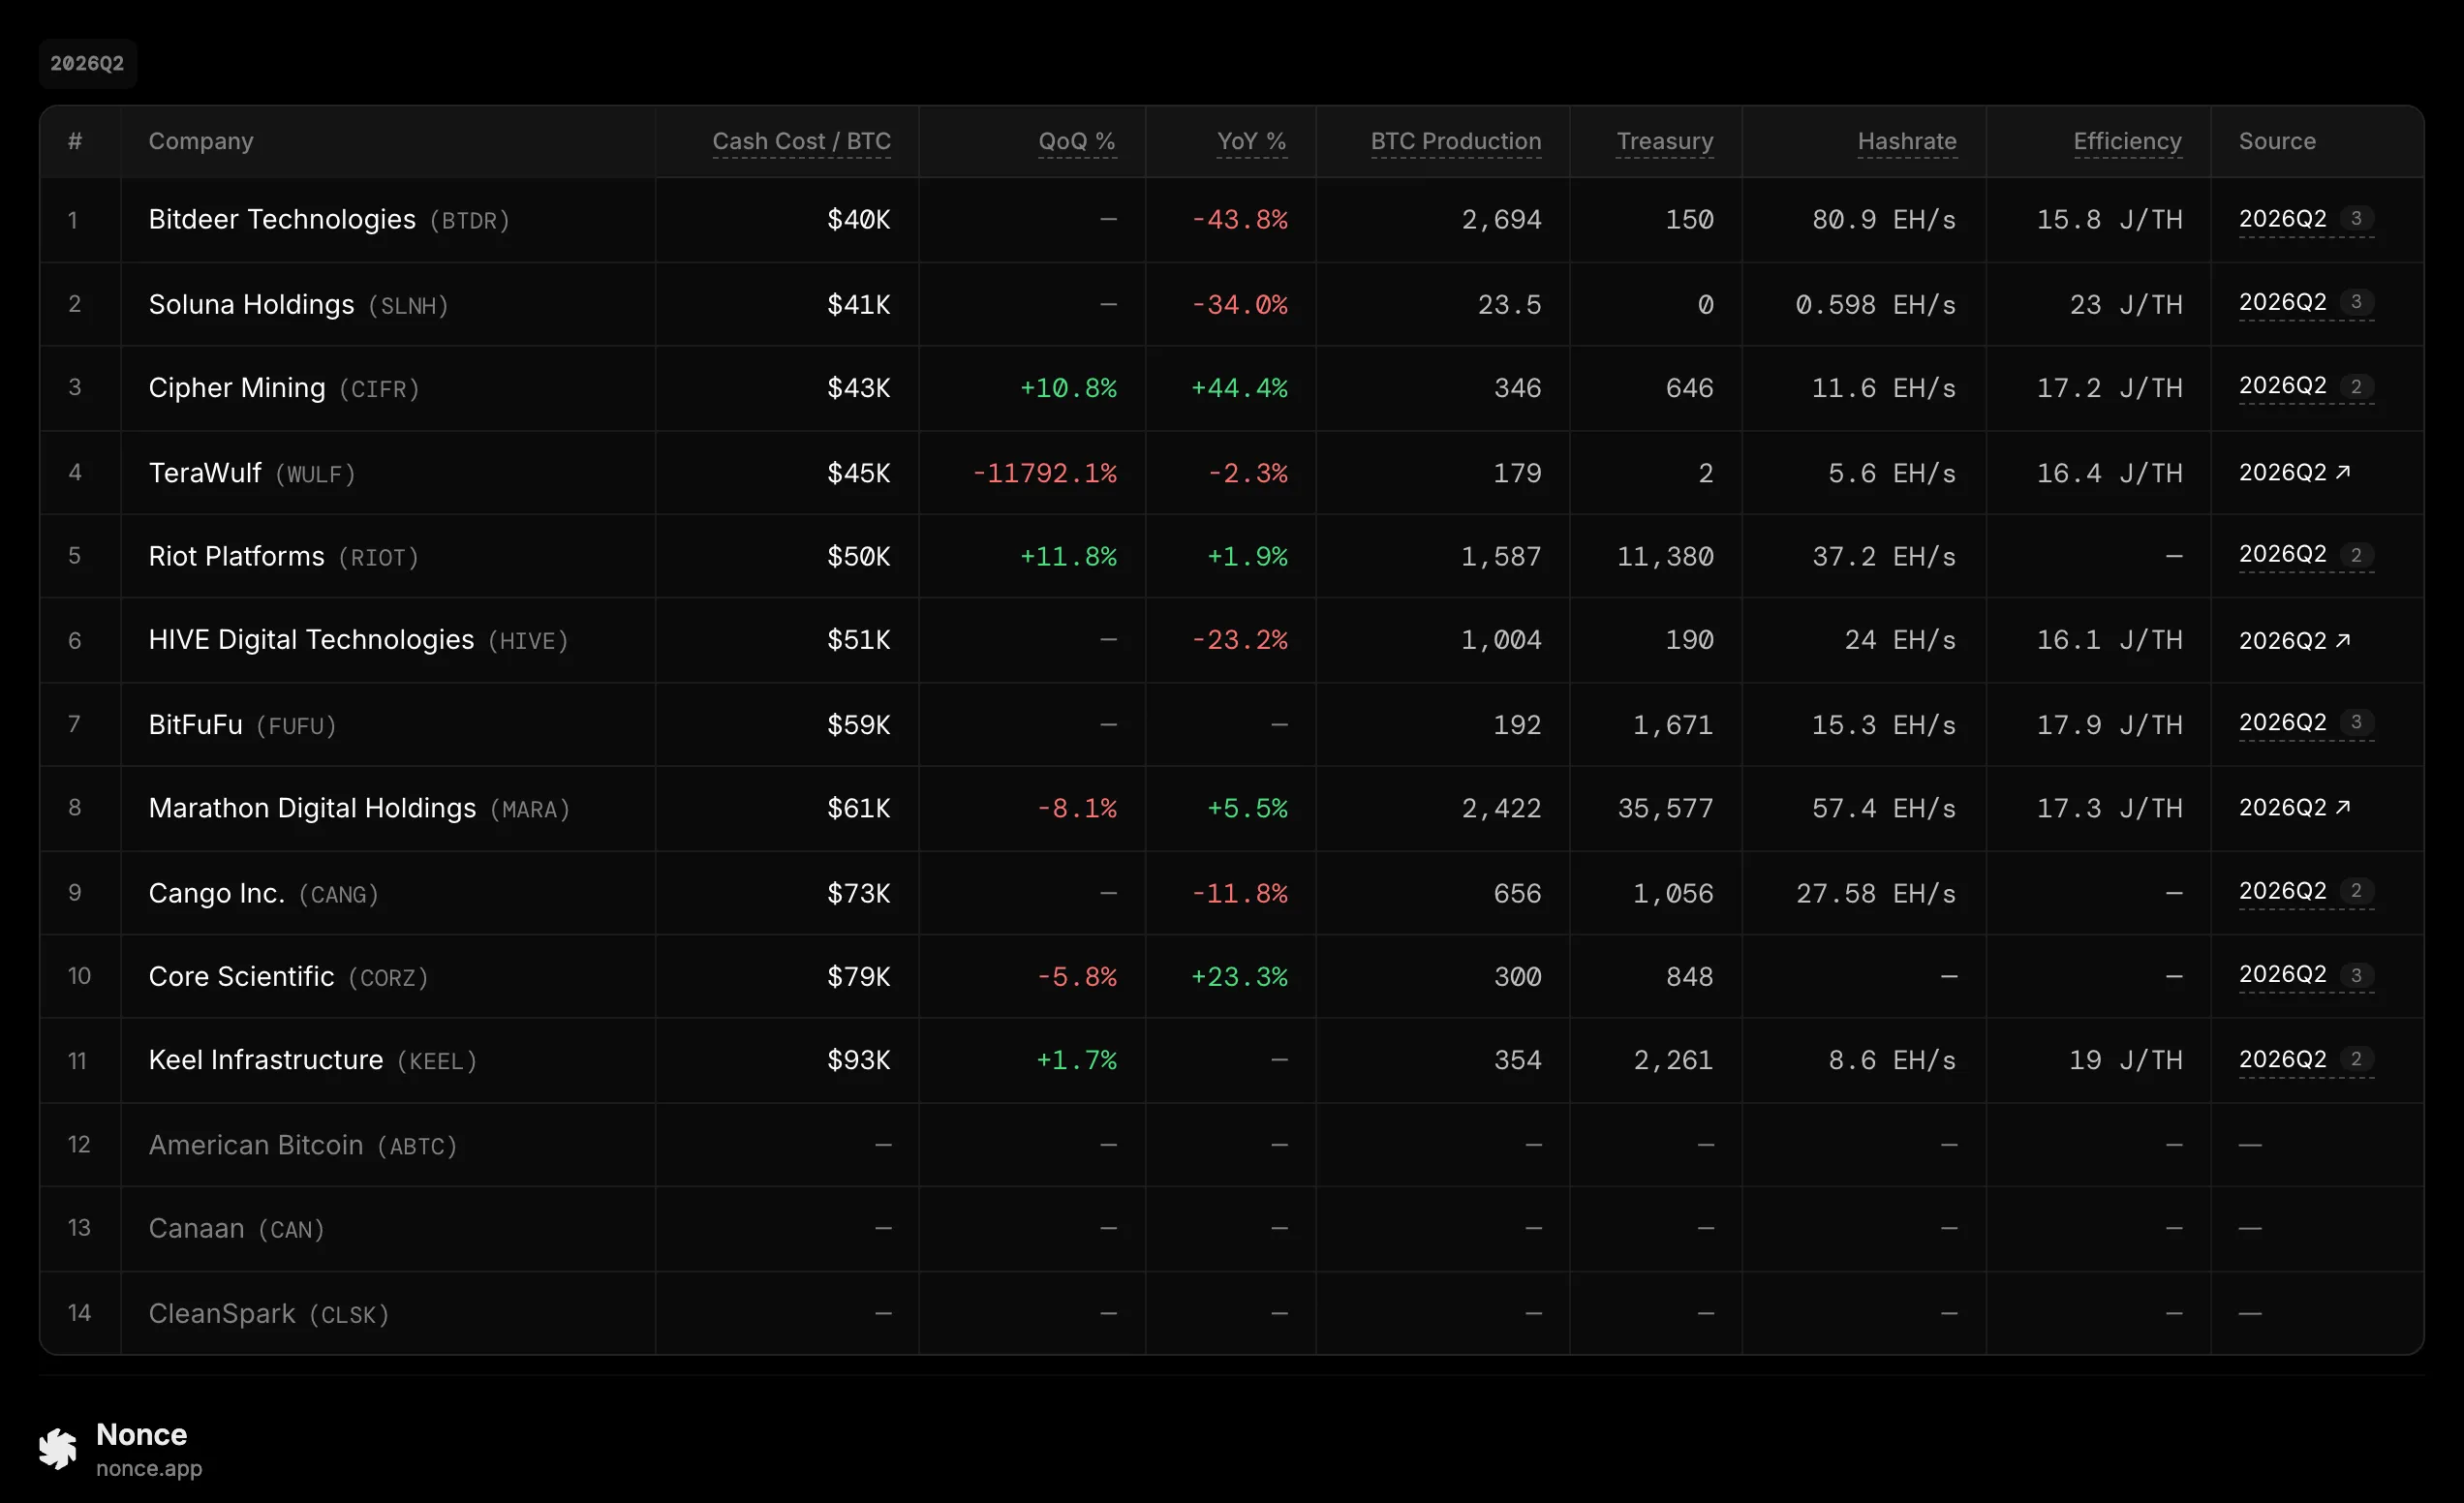Open Riot Platforms 2026Q2 source link
The width and height of the screenshot is (2464, 1503).
coord(2283,555)
